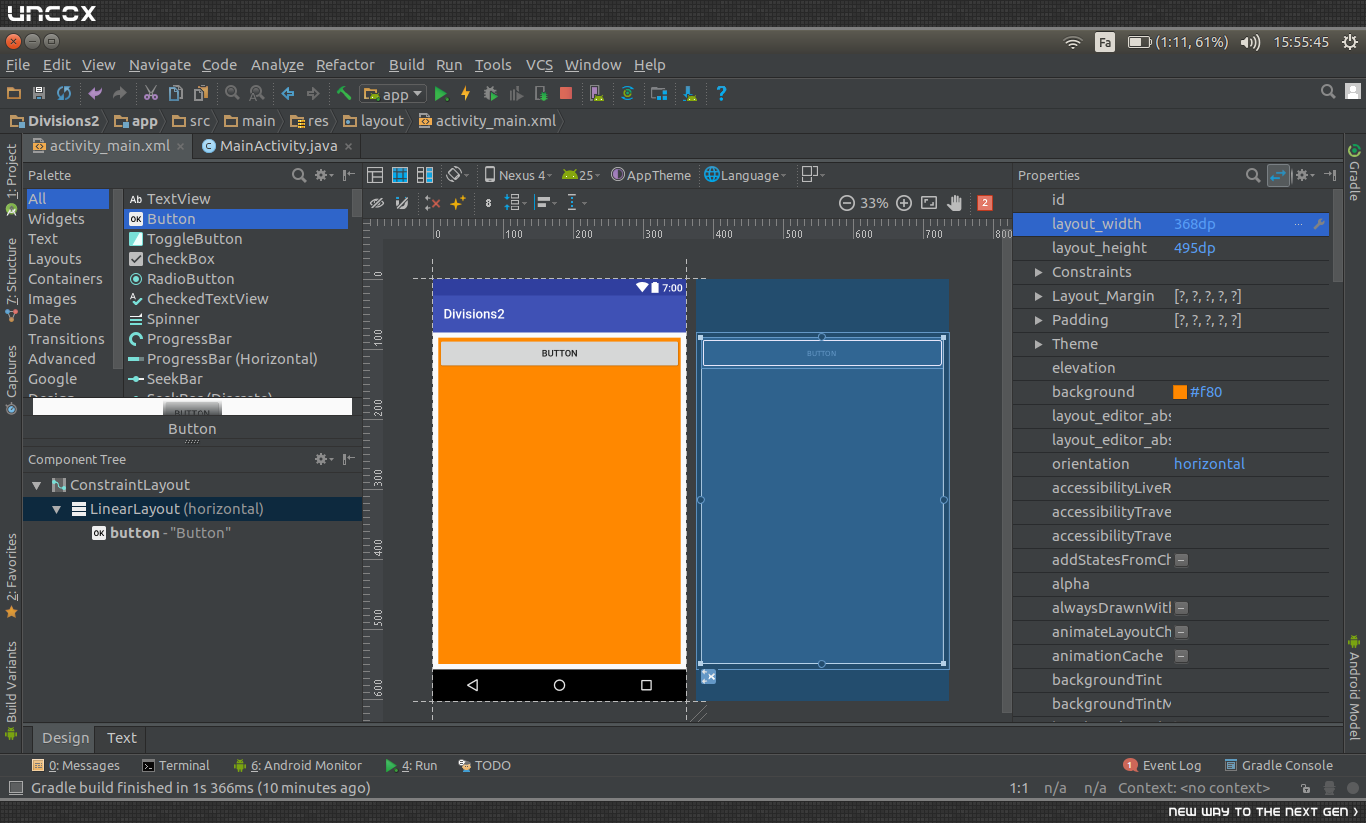Zoom out the design with the minus icon
Screen dimensions: 1366x823
coord(847,203)
